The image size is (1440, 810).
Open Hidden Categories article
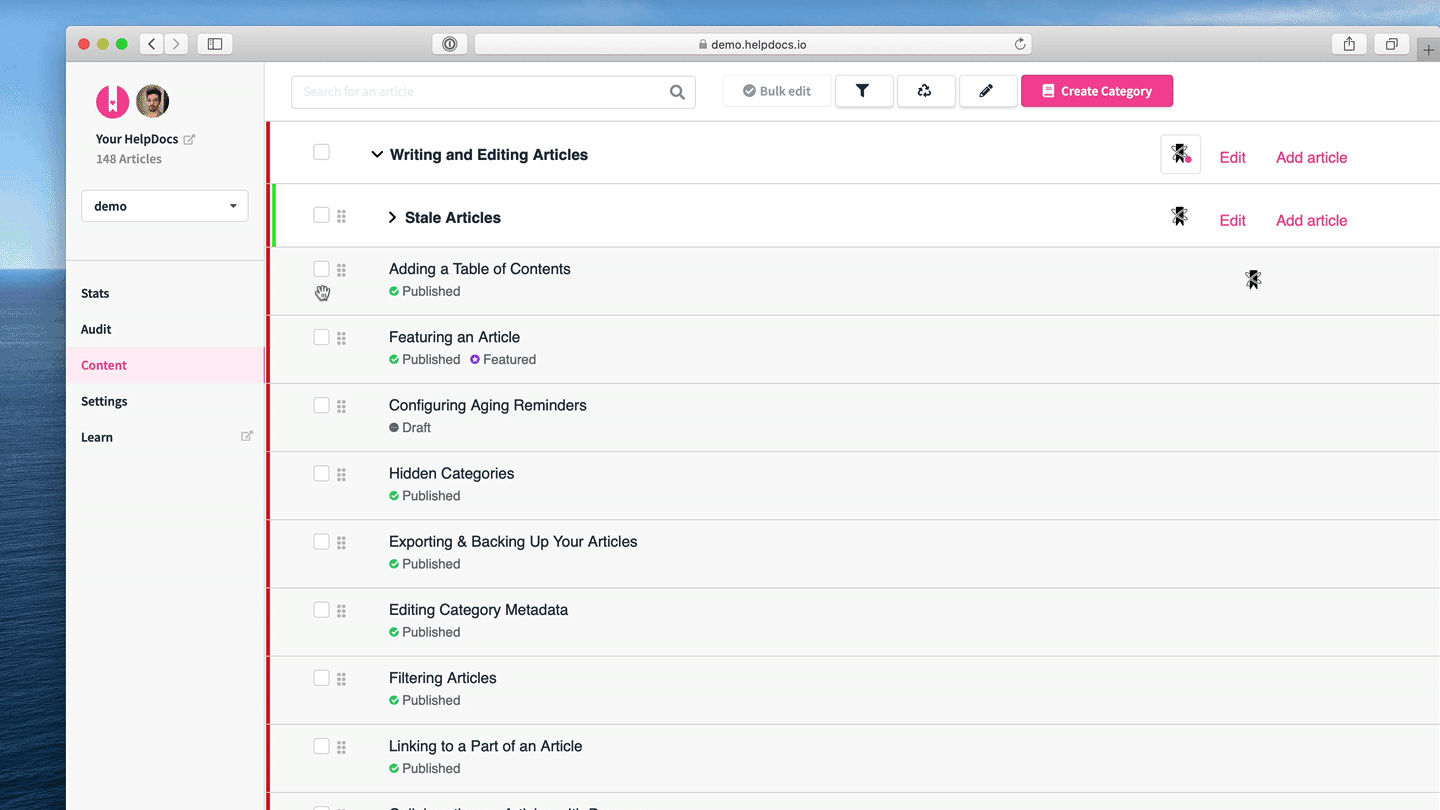coord(451,473)
